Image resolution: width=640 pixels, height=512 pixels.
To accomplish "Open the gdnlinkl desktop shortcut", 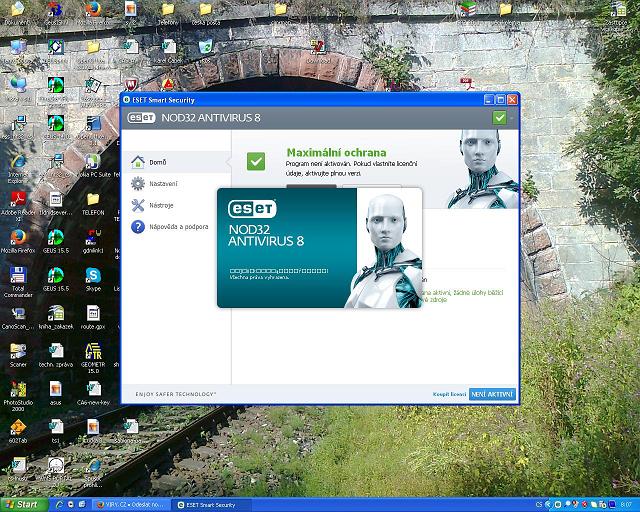I will tap(93, 241).
